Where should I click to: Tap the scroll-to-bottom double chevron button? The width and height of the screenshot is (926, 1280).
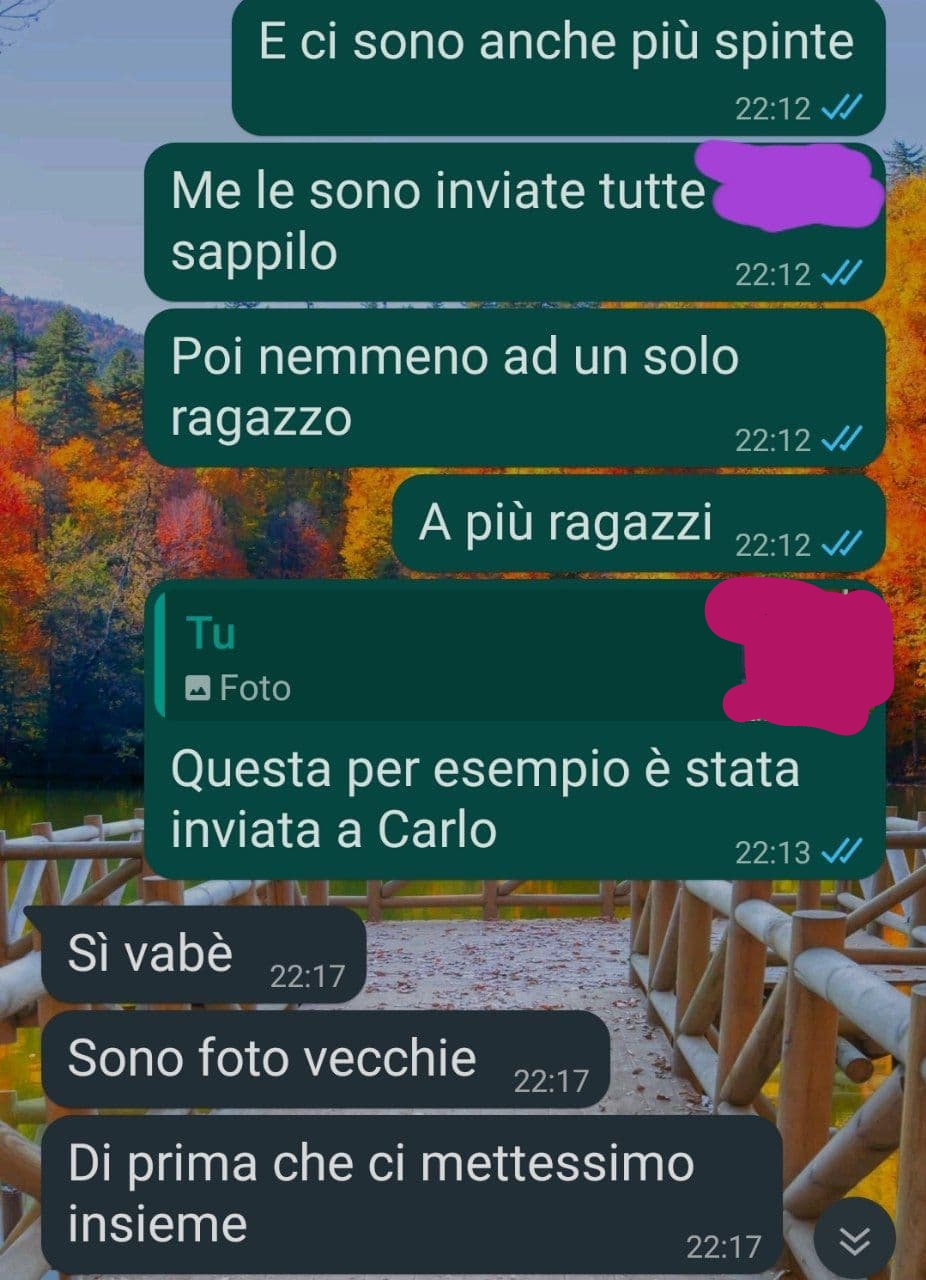pyautogui.click(x=854, y=1241)
